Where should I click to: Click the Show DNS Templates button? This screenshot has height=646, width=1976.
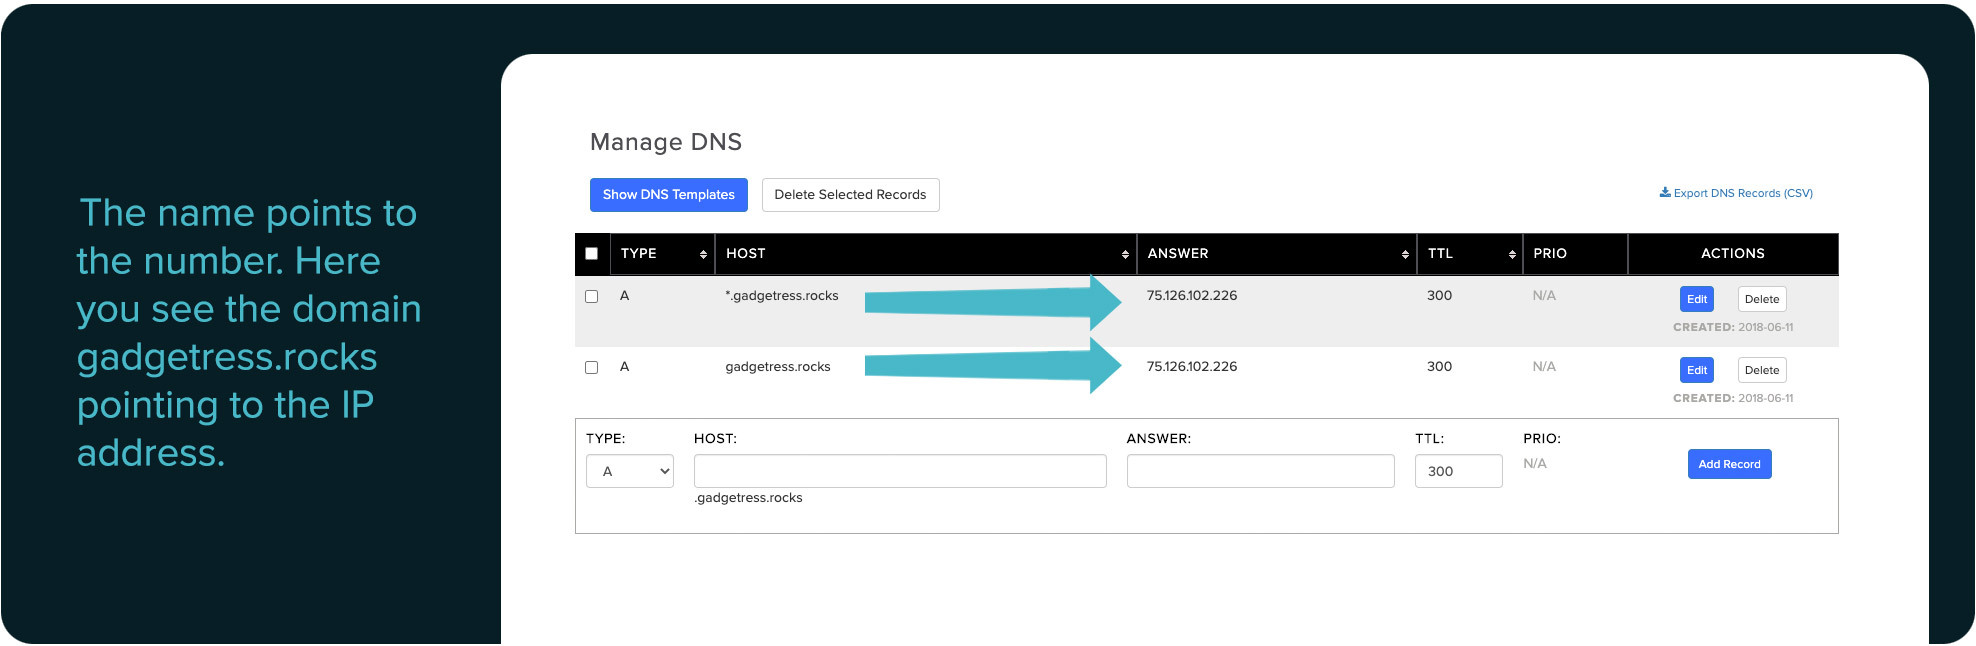668,195
